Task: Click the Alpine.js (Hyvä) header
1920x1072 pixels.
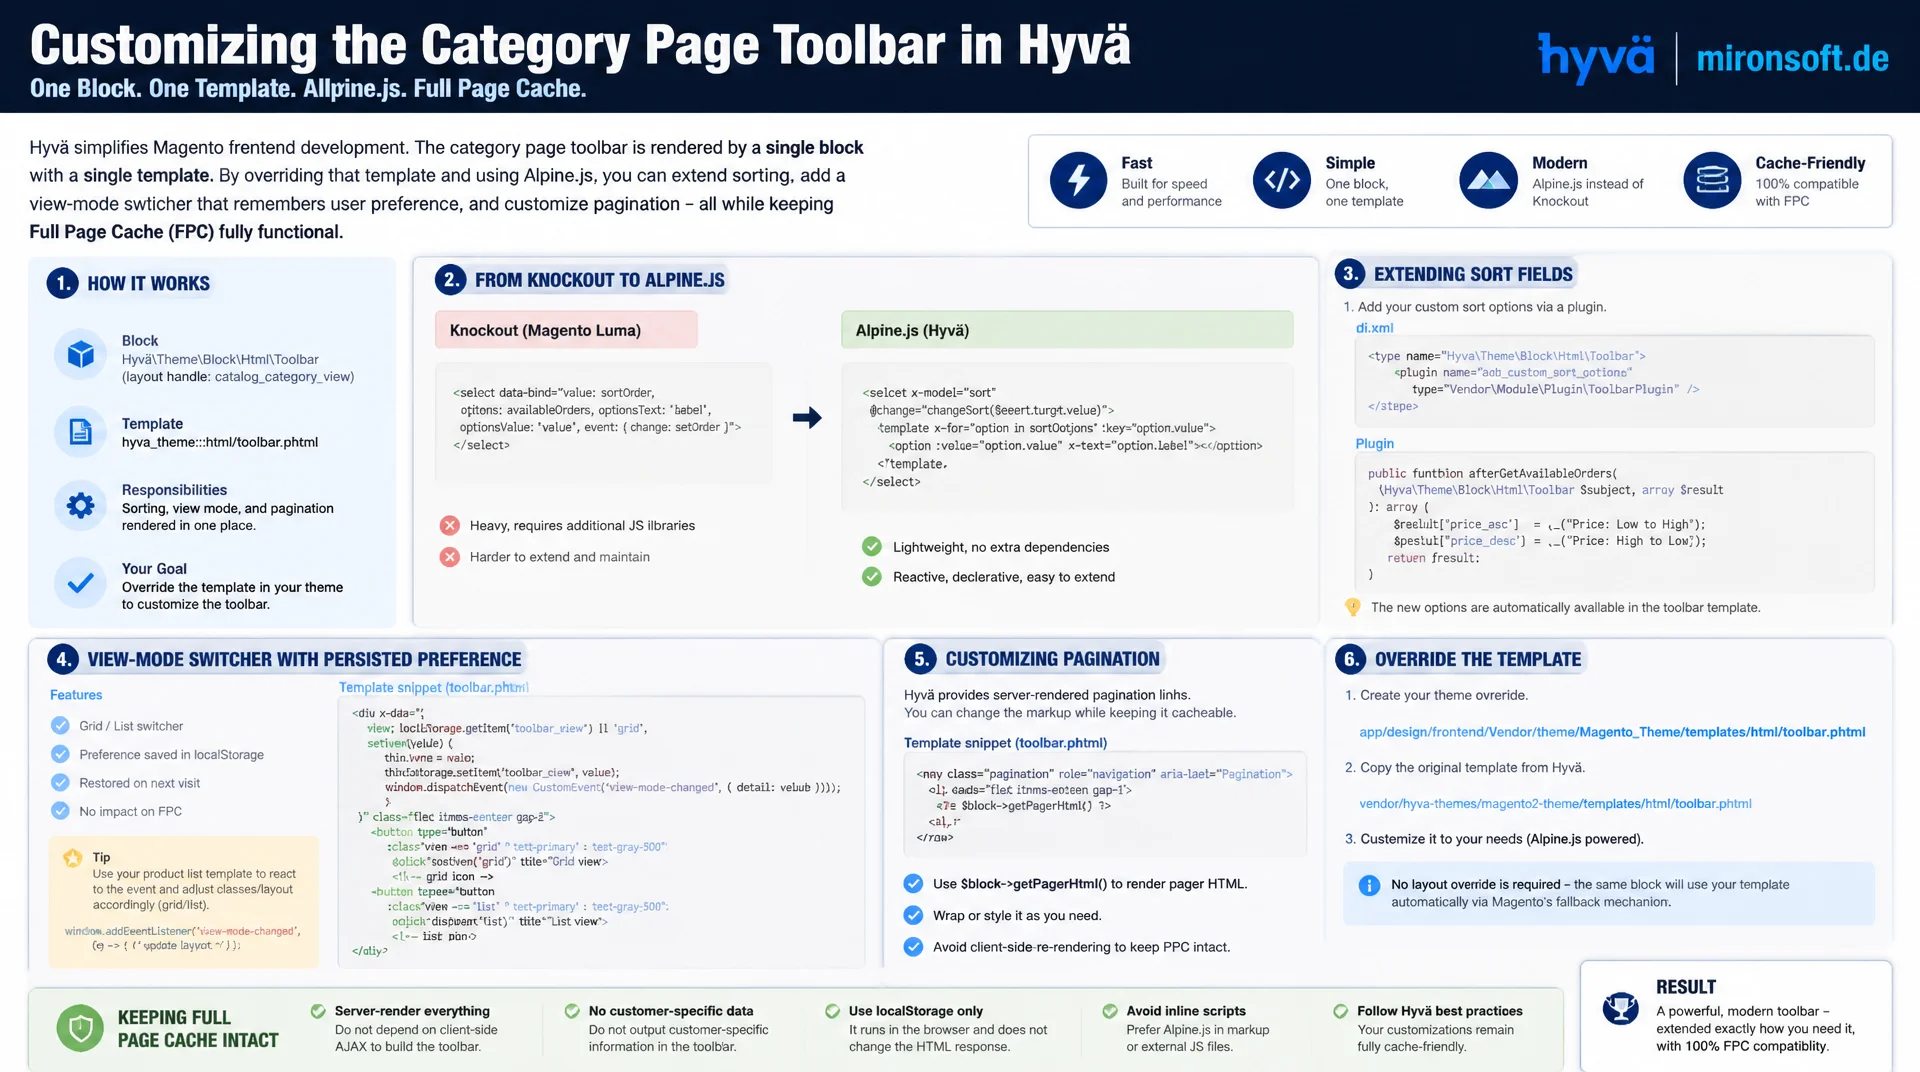Action: pyautogui.click(x=1067, y=330)
